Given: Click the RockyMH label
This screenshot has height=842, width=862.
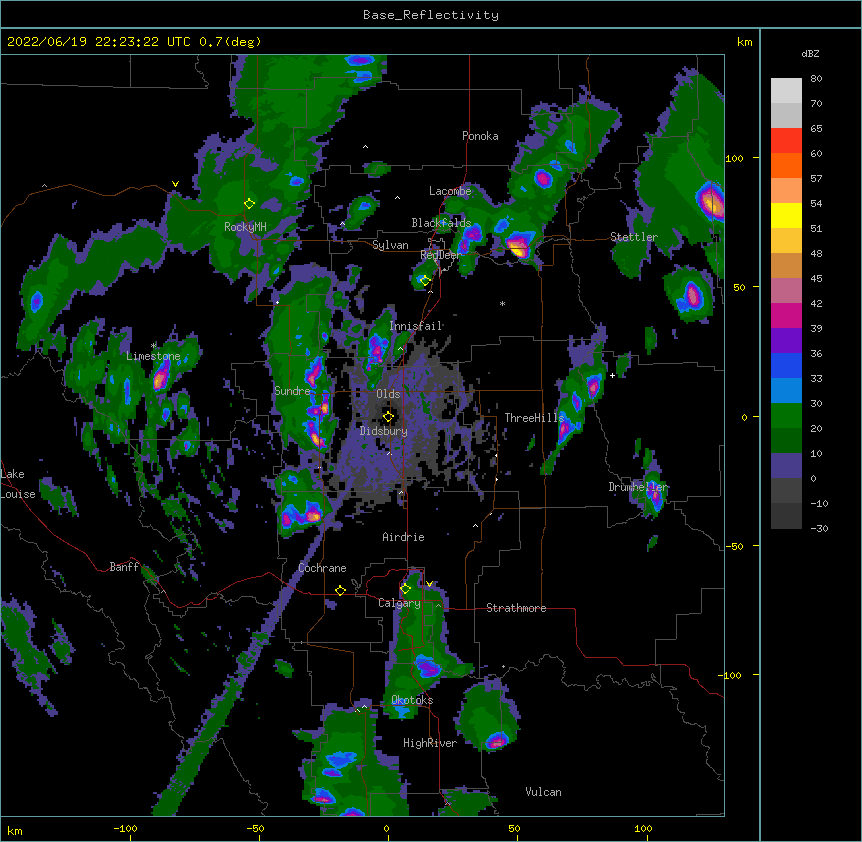Looking at the screenshot, I should coord(245,227).
